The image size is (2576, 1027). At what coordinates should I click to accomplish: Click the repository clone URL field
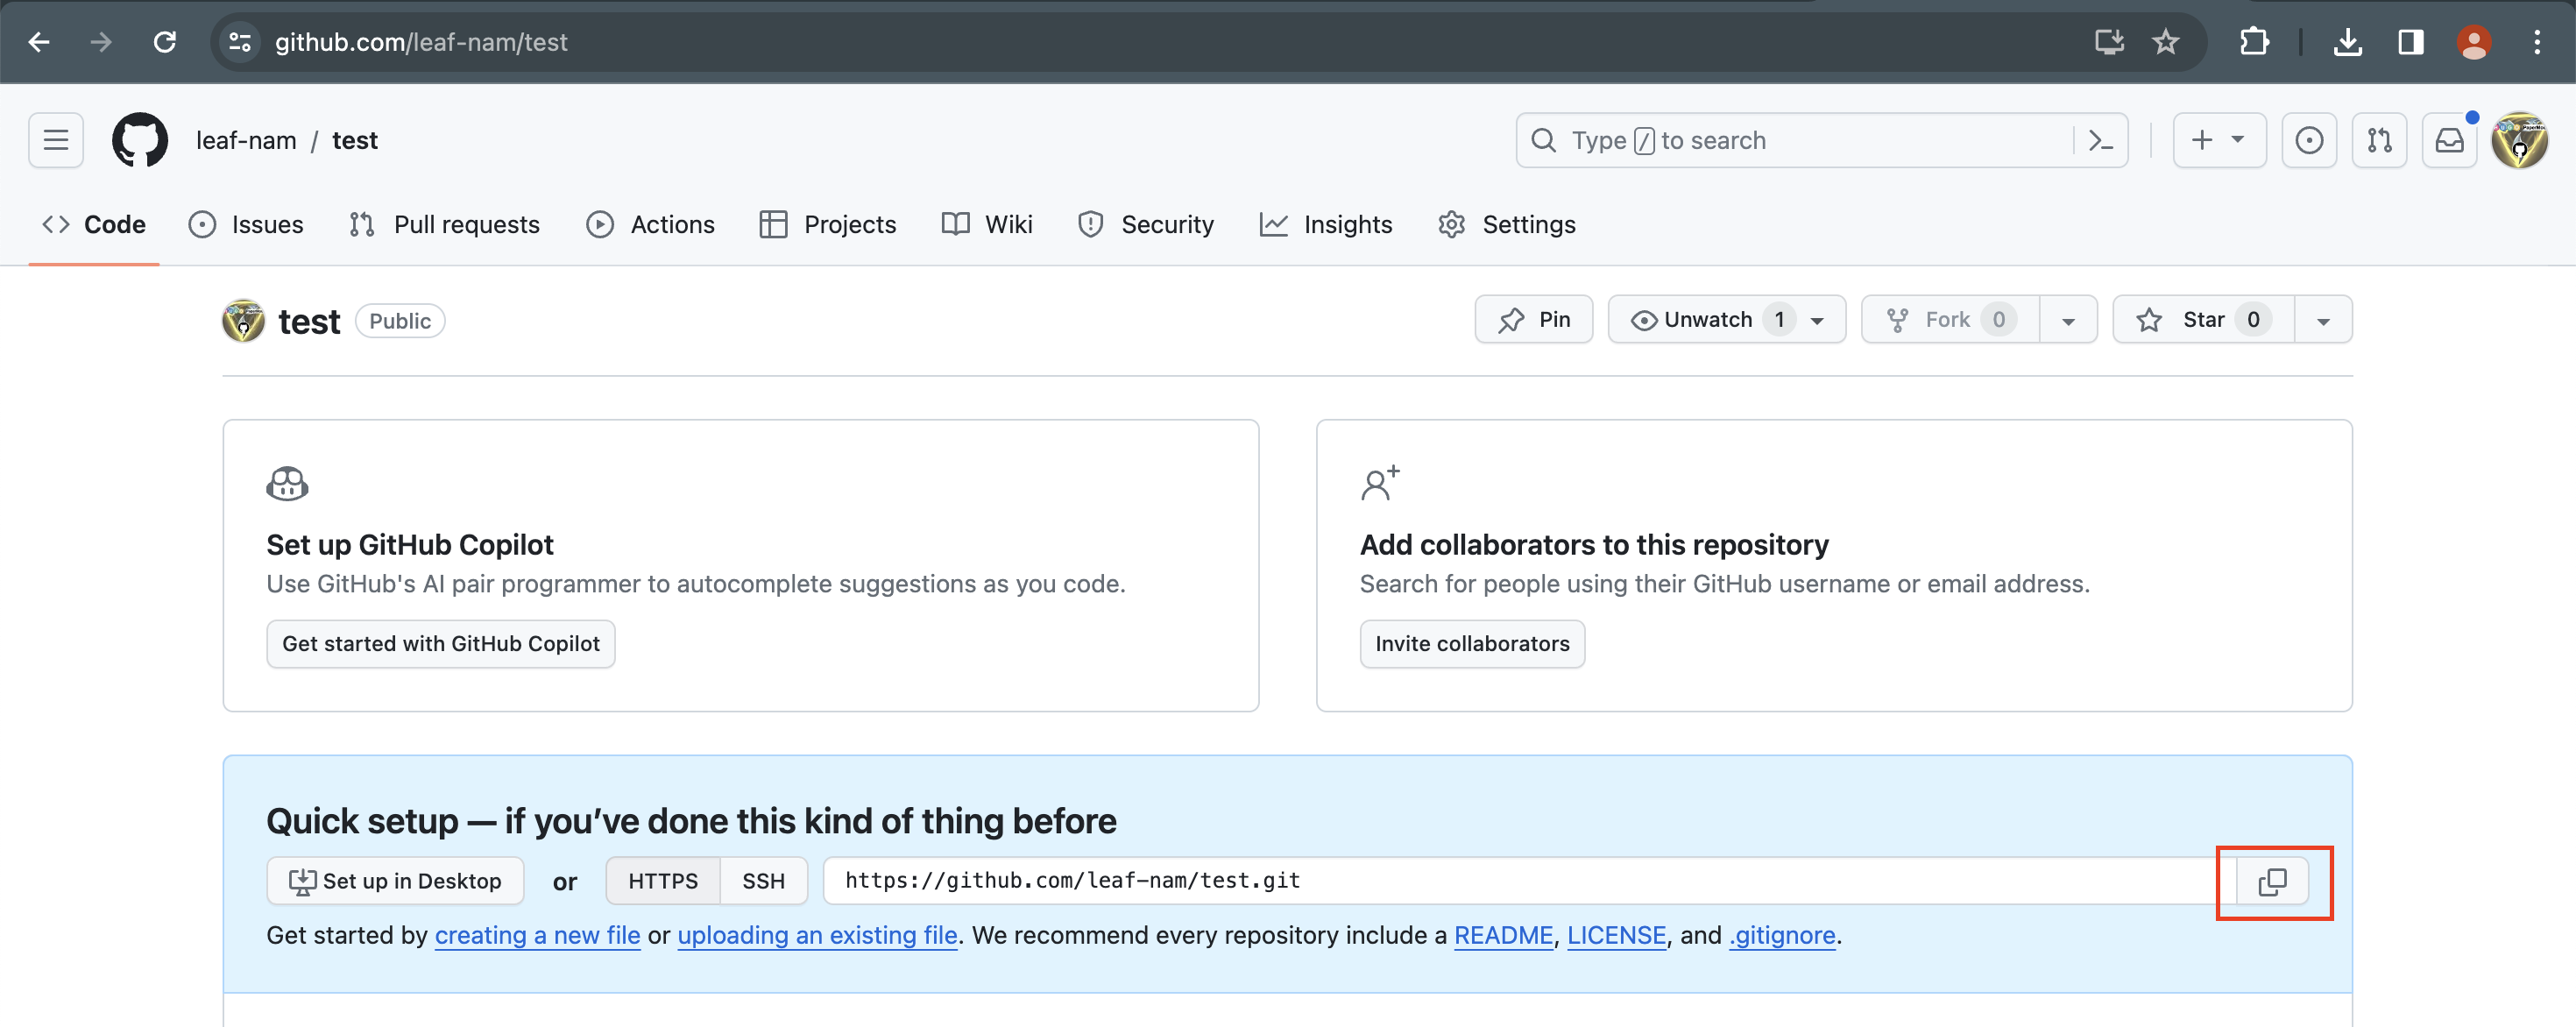click(x=1529, y=882)
